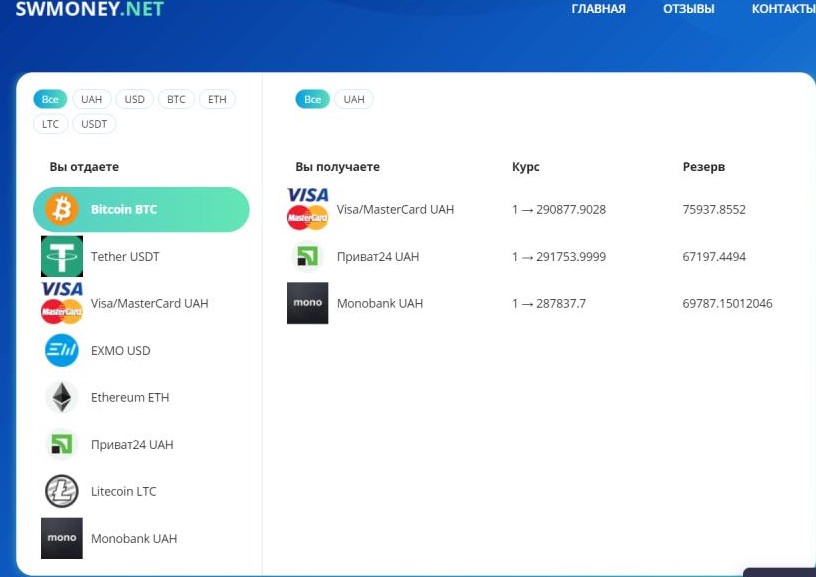The height and width of the screenshot is (577, 816).
Task: Choose Ethereum ETH label to give
Action: [130, 398]
